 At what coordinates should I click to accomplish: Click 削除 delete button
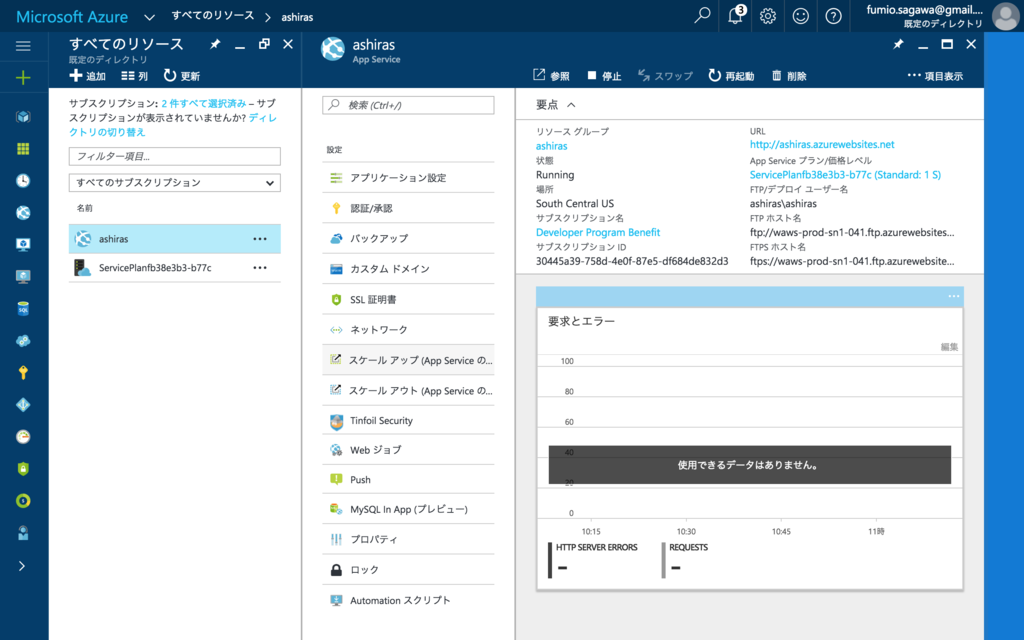[x=789, y=76]
